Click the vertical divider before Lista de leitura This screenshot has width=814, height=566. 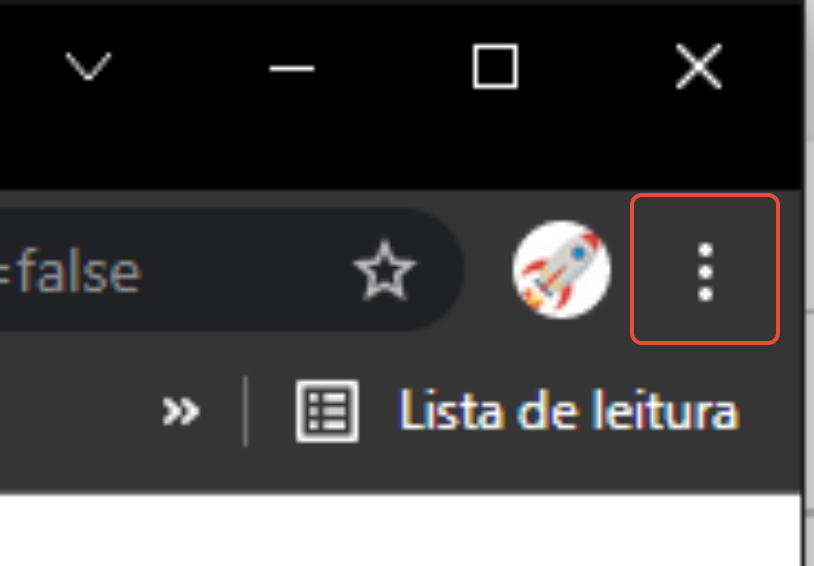pyautogui.click(x=246, y=411)
